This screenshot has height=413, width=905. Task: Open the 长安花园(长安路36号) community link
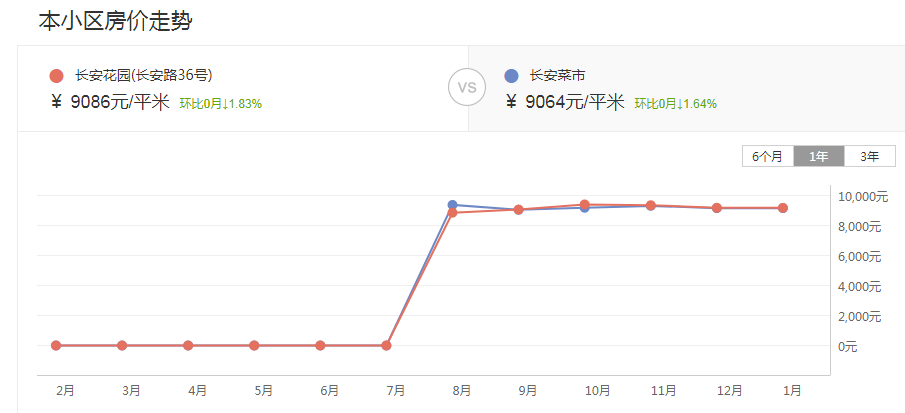[x=143, y=75]
